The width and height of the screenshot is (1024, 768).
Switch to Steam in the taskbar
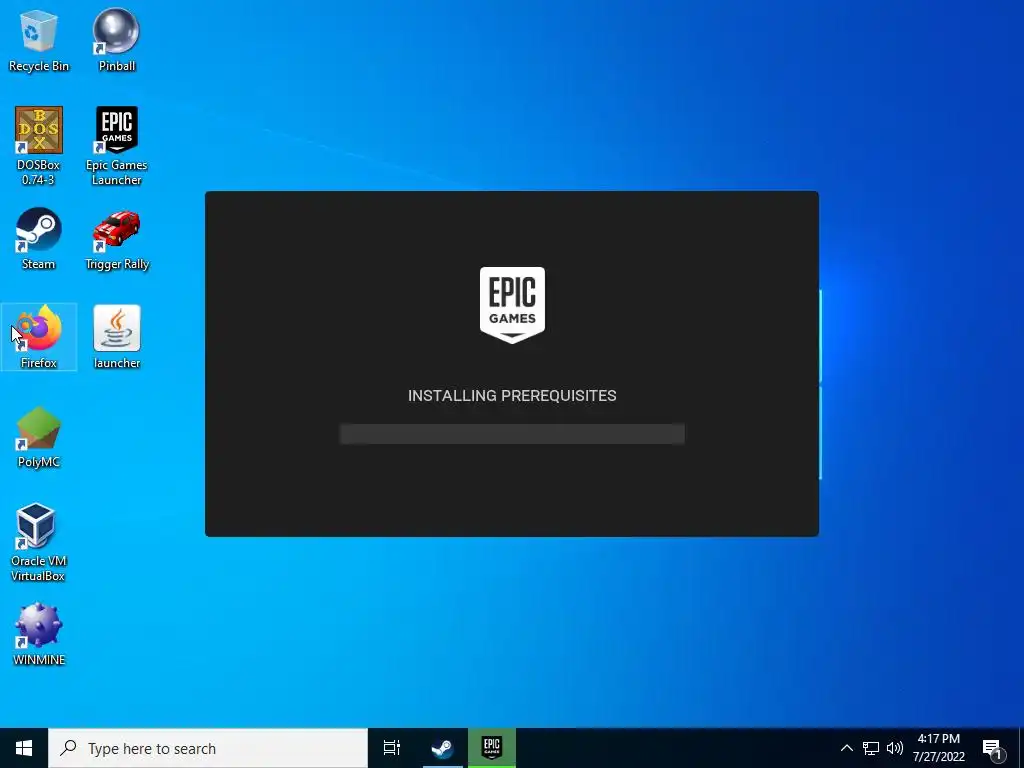442,748
